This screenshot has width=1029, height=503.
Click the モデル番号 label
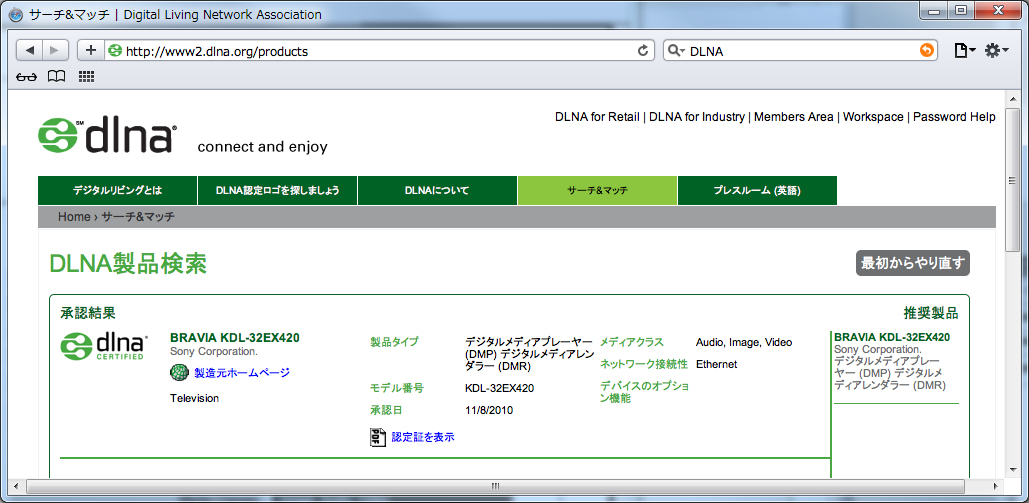click(397, 388)
